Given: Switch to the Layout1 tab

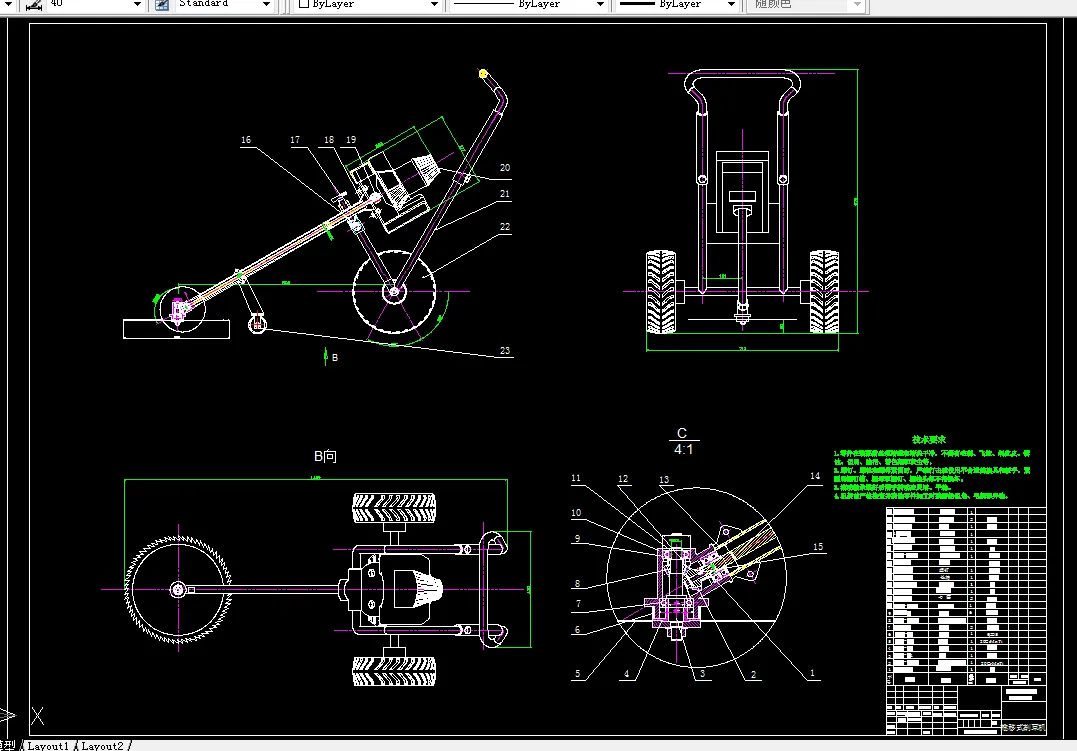Looking at the screenshot, I should click(x=48, y=746).
